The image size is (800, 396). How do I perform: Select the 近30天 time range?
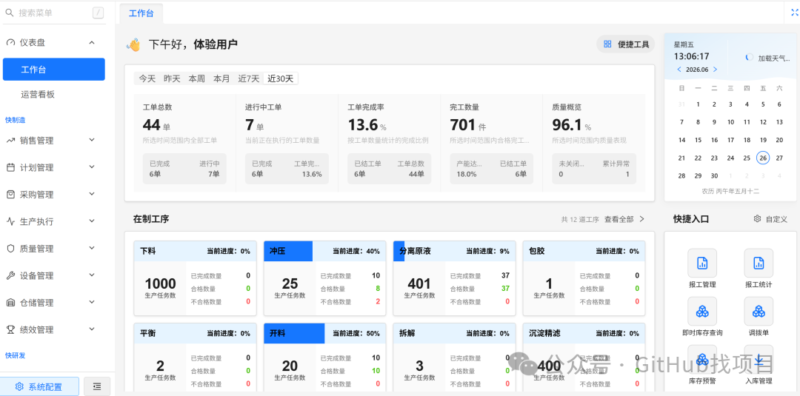(x=281, y=79)
